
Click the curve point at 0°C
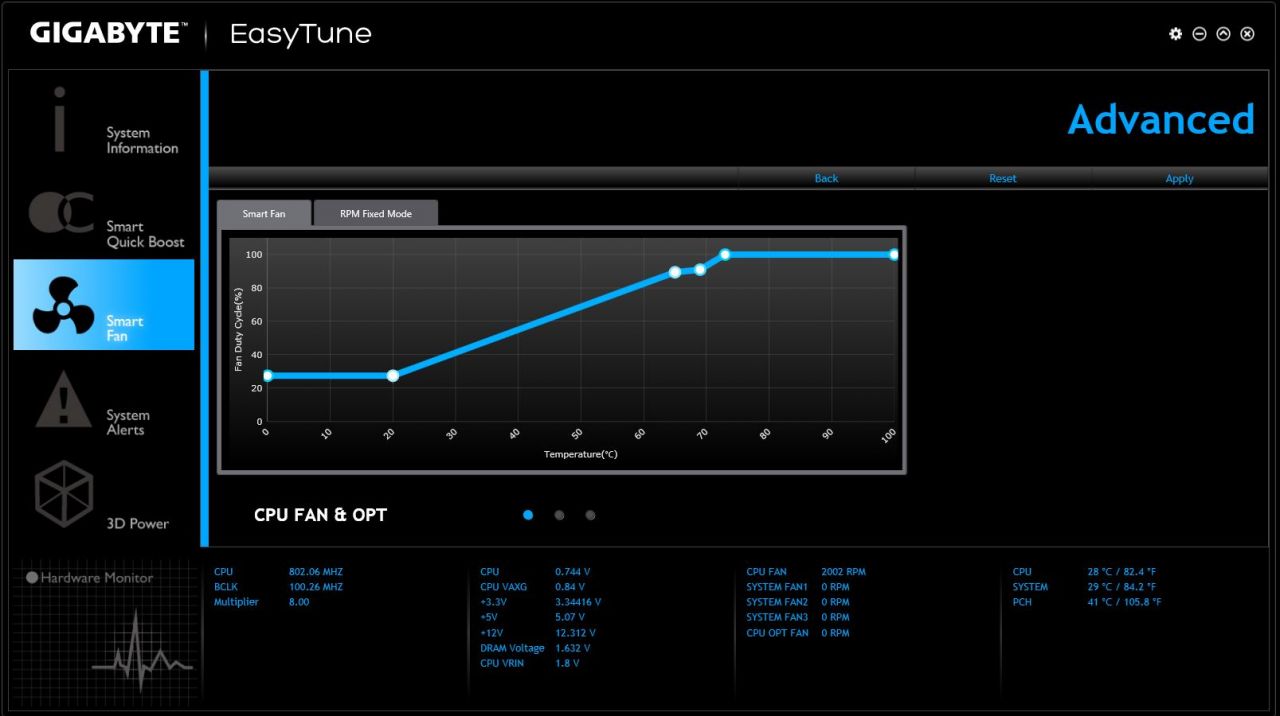(267, 376)
